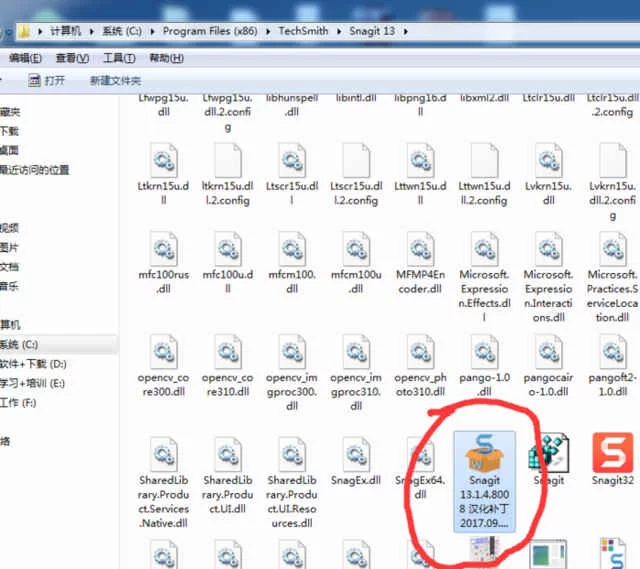640x569 pixels.
Task: Select the pangocairo-1.0.dll file
Action: pyautogui.click(x=549, y=366)
